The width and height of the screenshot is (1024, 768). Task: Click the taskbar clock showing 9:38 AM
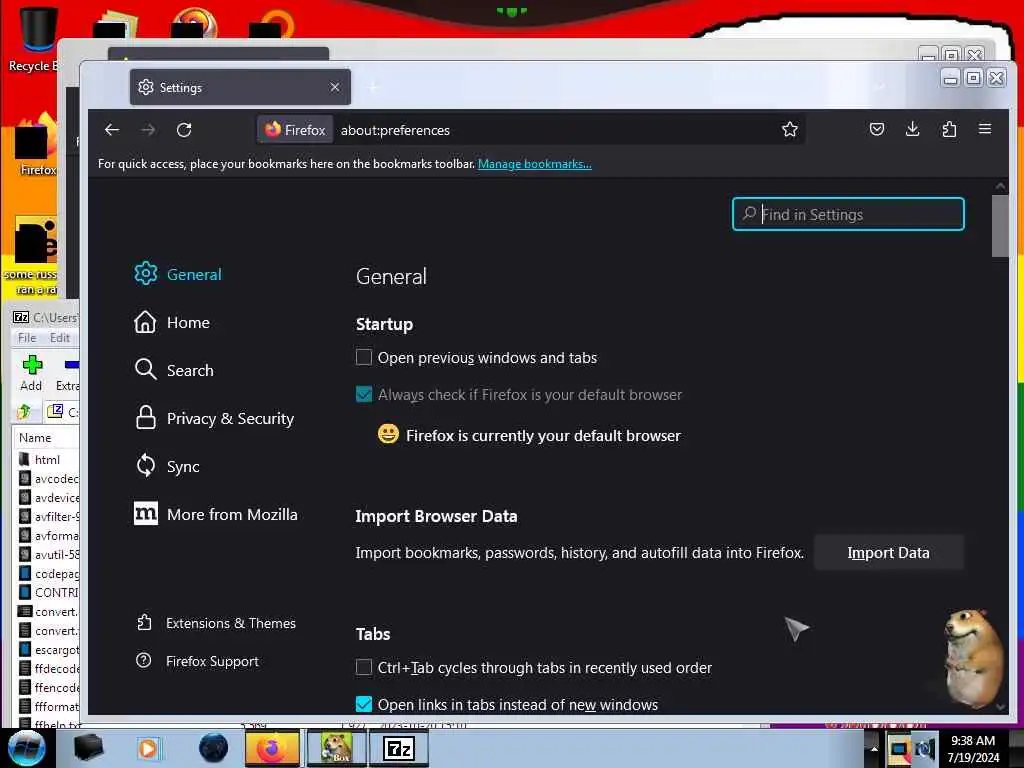click(973, 748)
